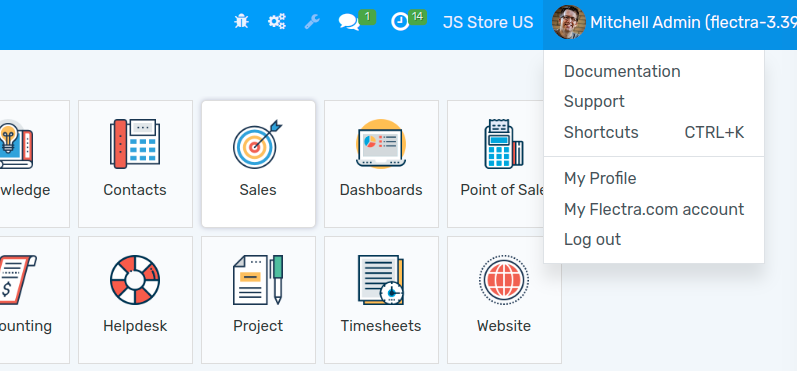Click the Contacts label text
Image resolution: width=797 pixels, height=371 pixels.
(x=135, y=190)
